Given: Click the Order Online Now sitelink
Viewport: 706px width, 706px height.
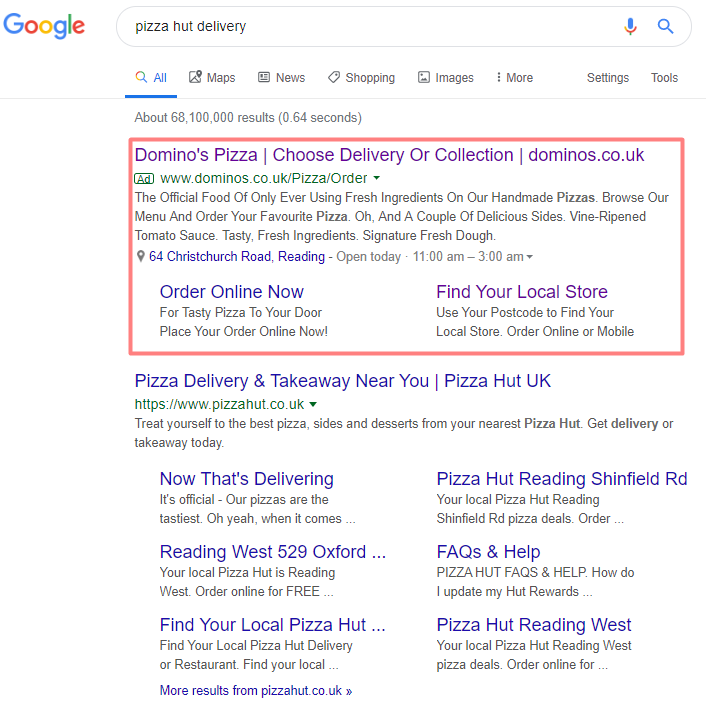Looking at the screenshot, I should (x=232, y=292).
